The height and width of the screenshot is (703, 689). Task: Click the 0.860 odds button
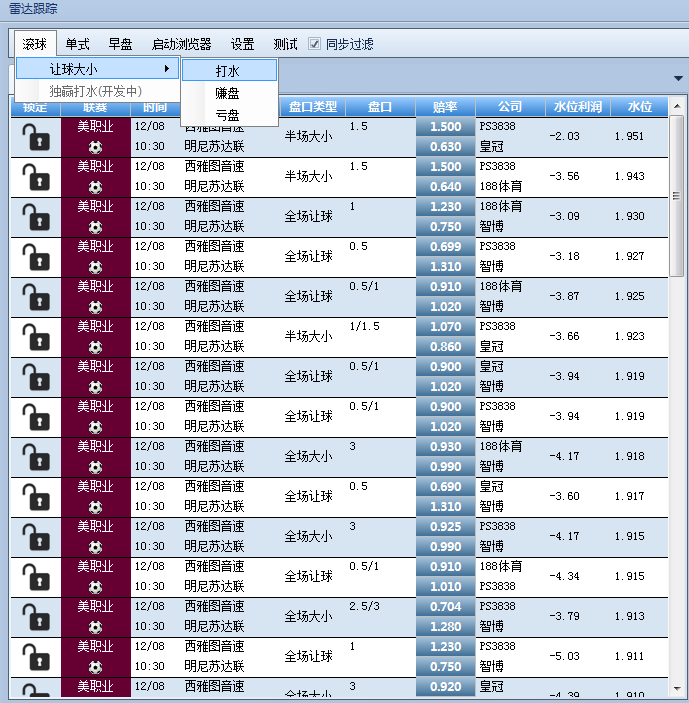click(446, 347)
